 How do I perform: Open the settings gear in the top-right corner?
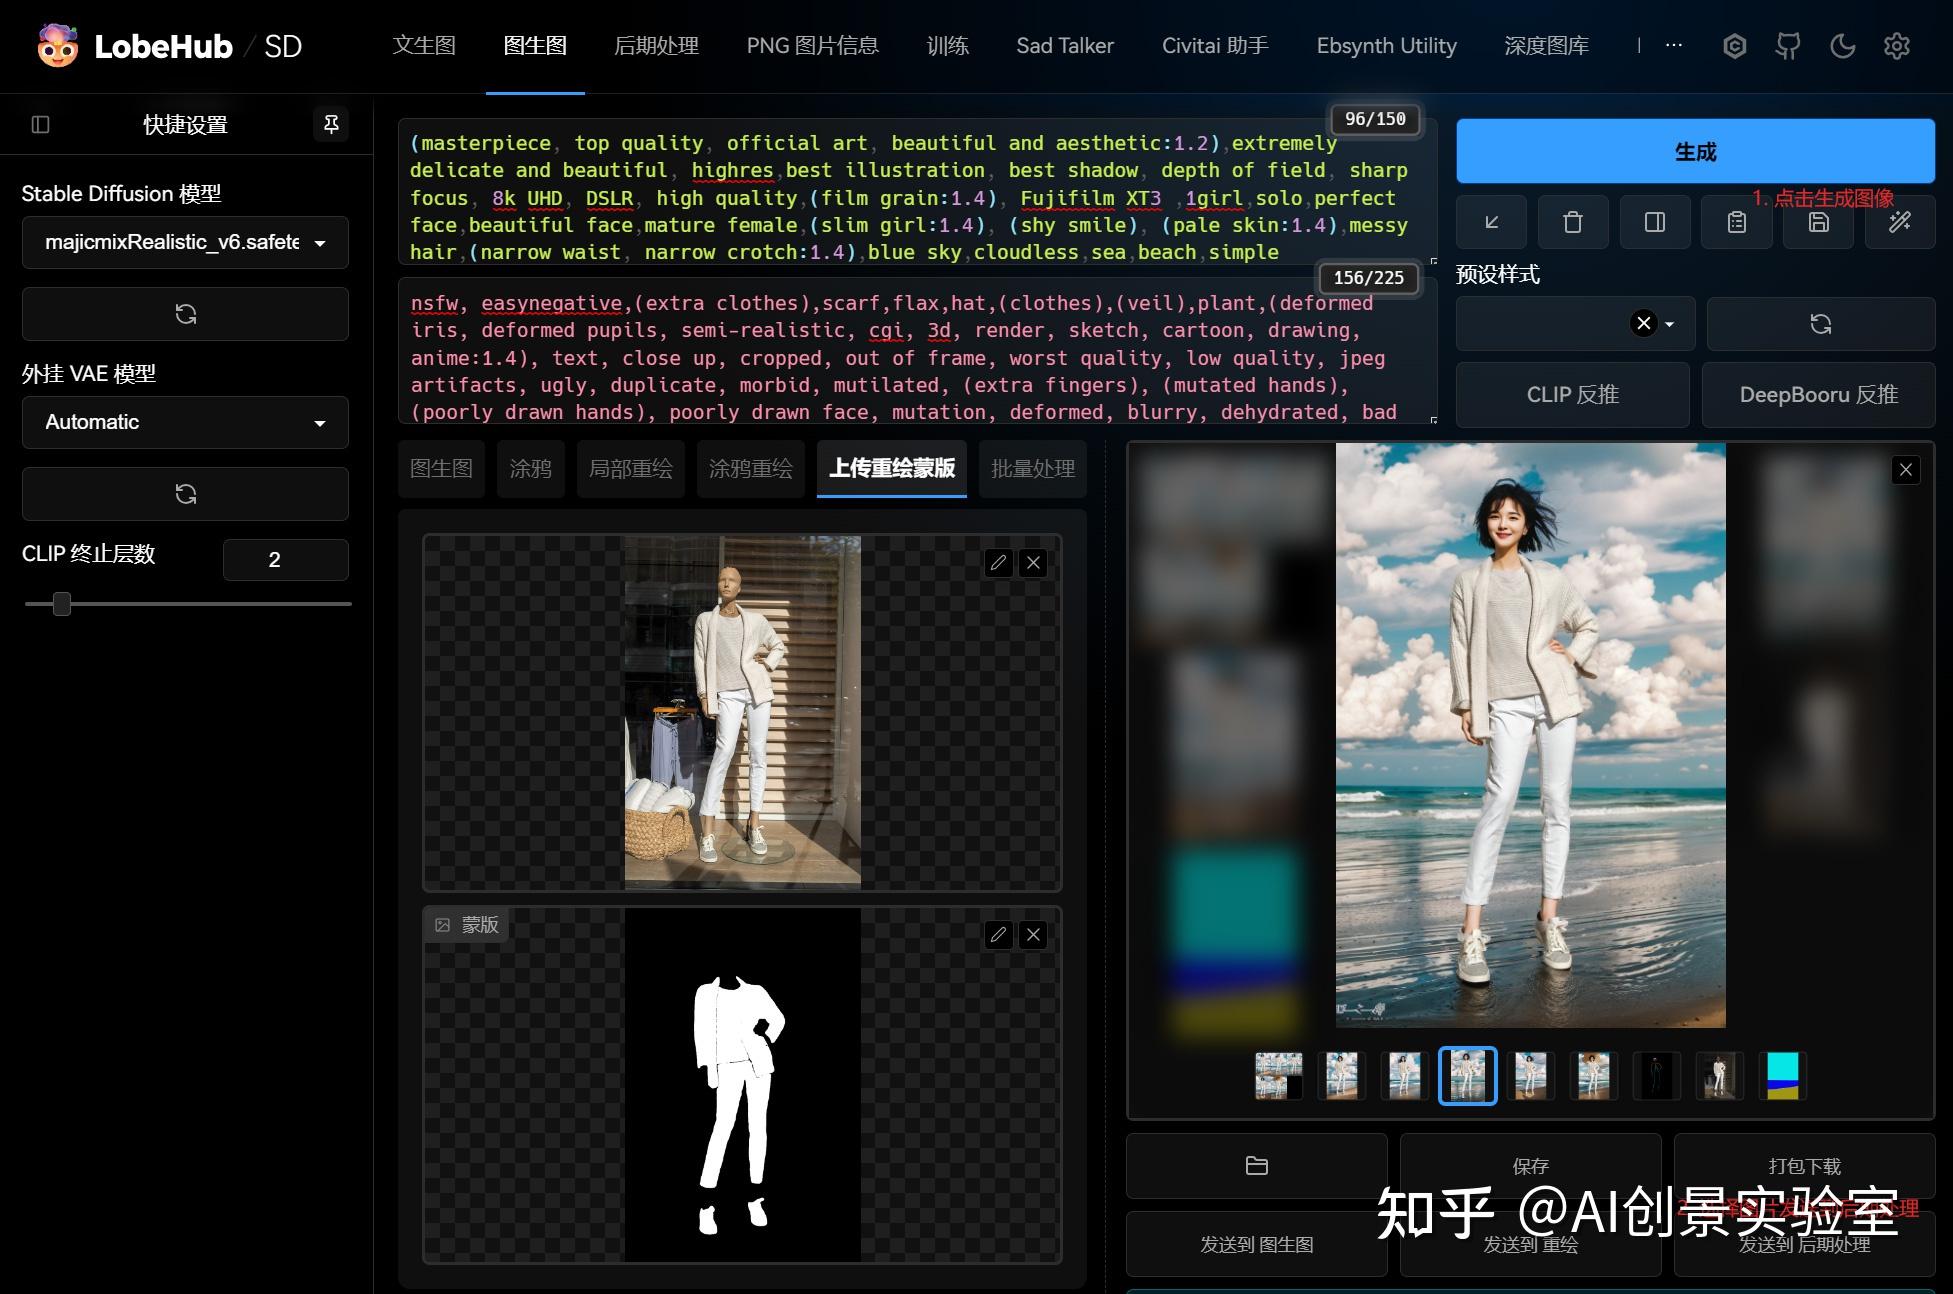[1896, 45]
